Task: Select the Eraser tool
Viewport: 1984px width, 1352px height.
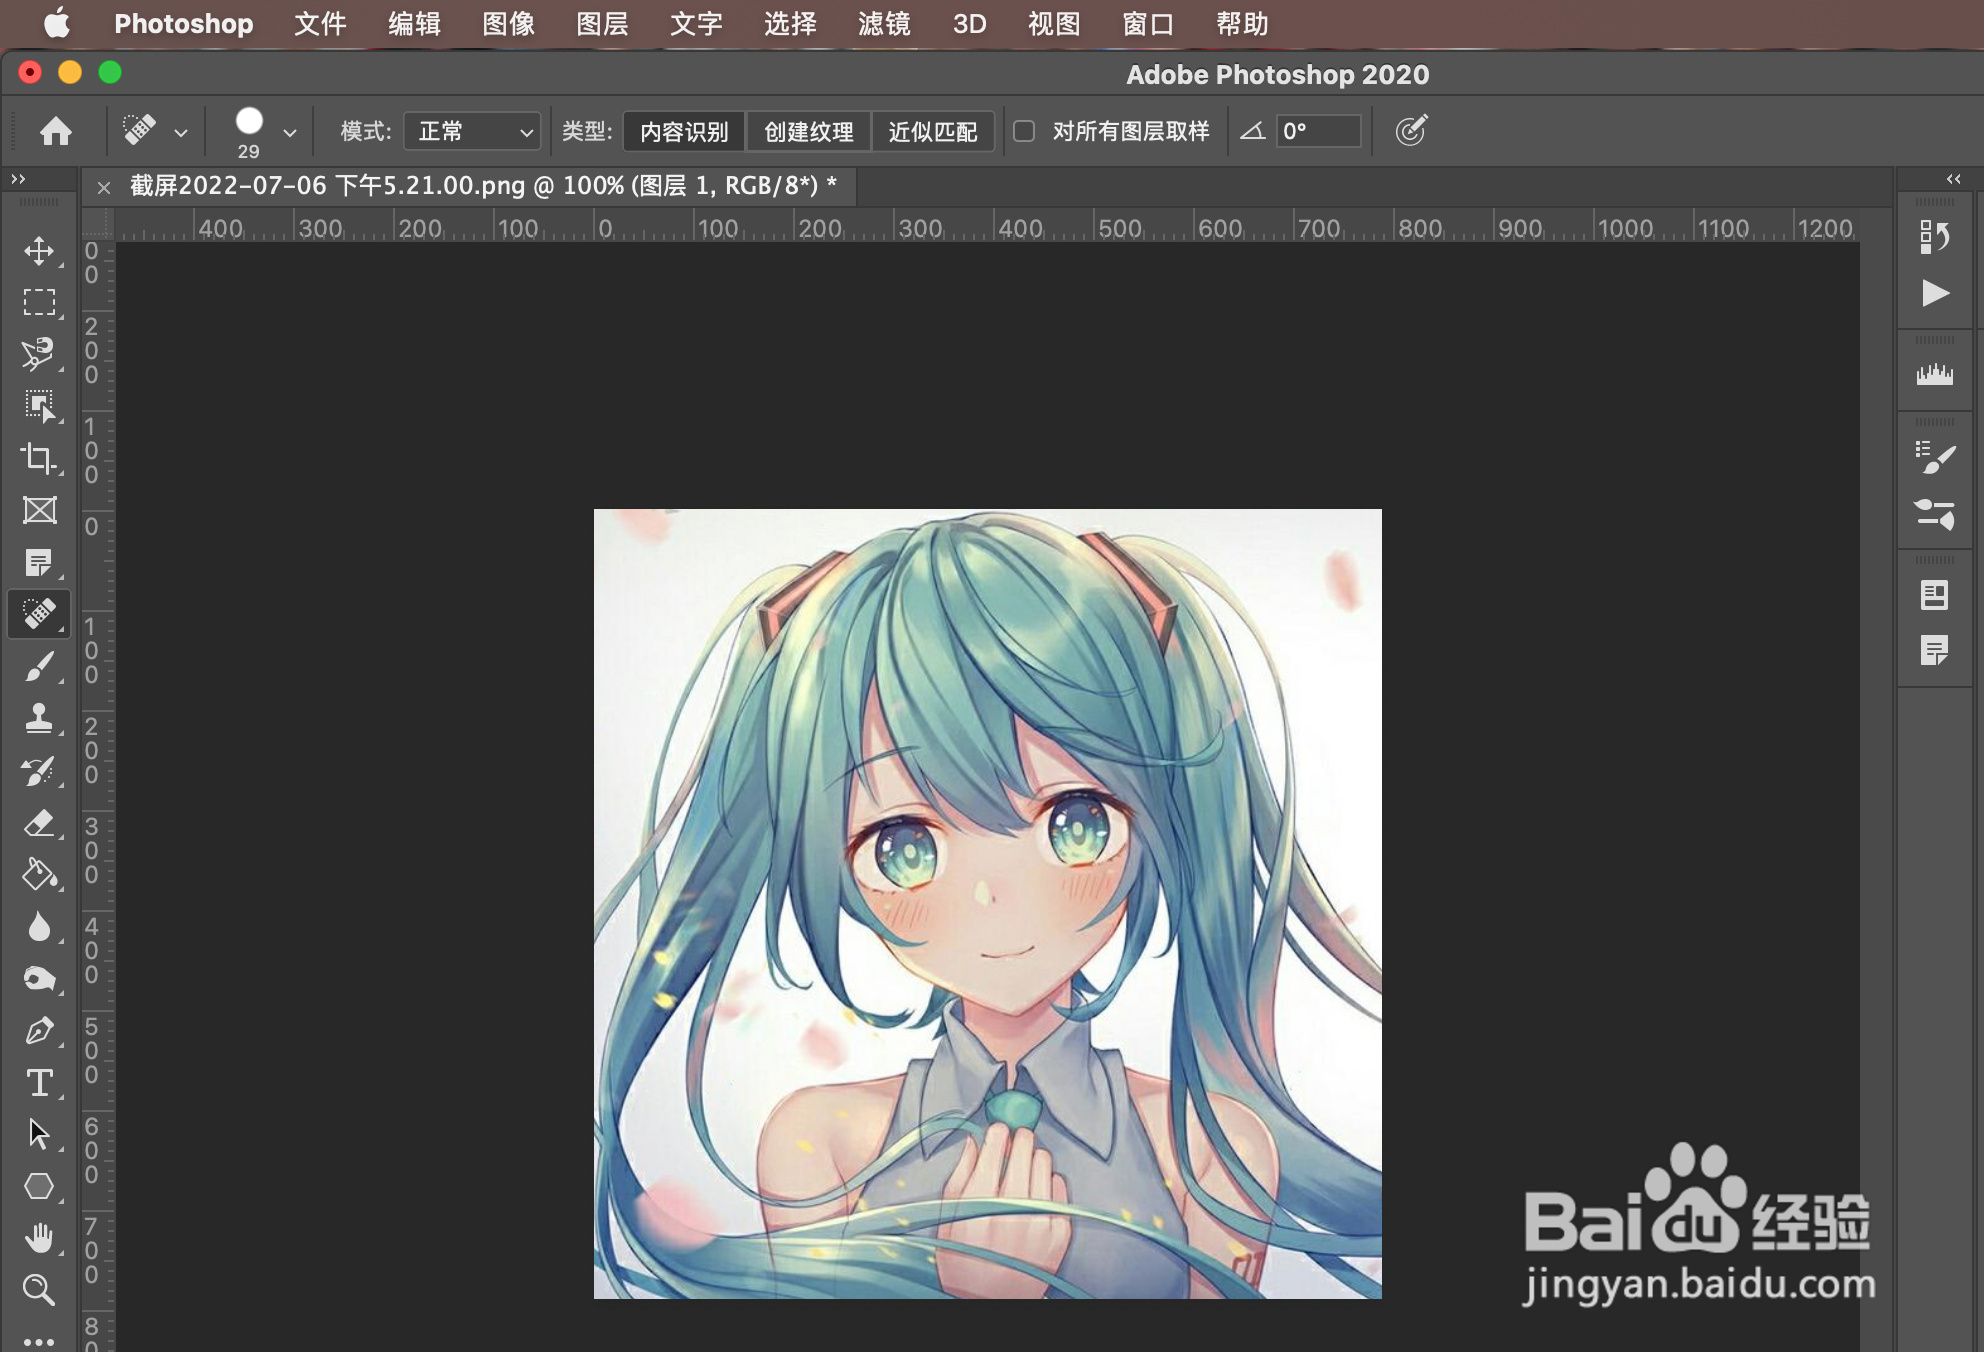Action: pyautogui.click(x=39, y=822)
